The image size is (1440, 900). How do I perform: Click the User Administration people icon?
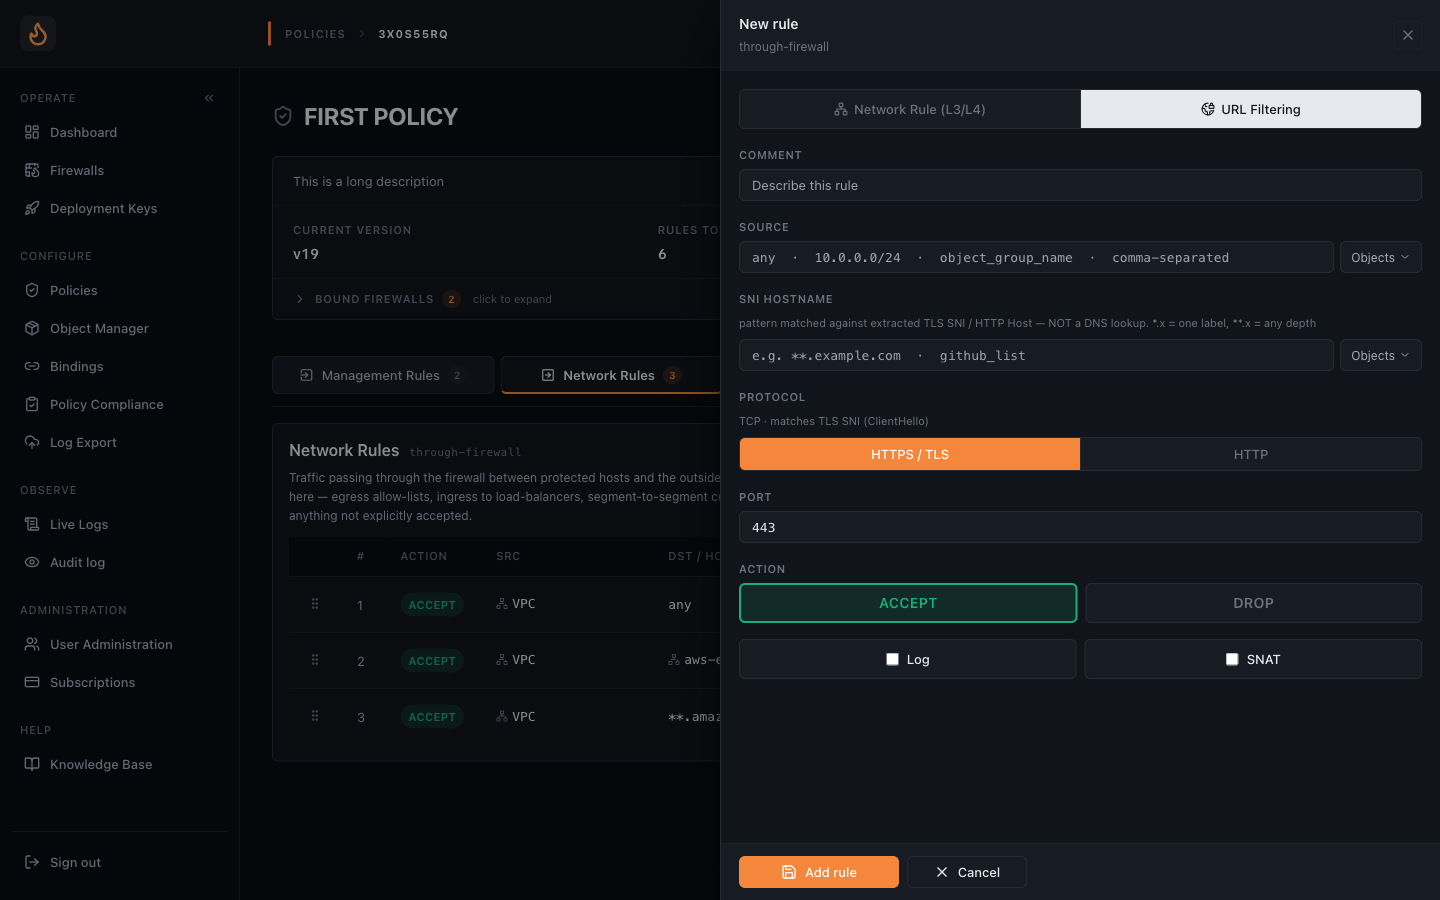32,644
